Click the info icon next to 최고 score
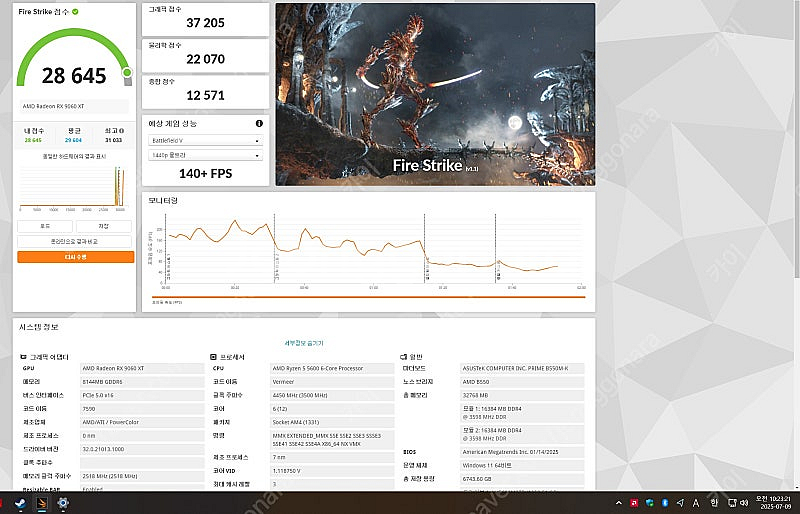The height and width of the screenshot is (514, 800). pos(123,130)
